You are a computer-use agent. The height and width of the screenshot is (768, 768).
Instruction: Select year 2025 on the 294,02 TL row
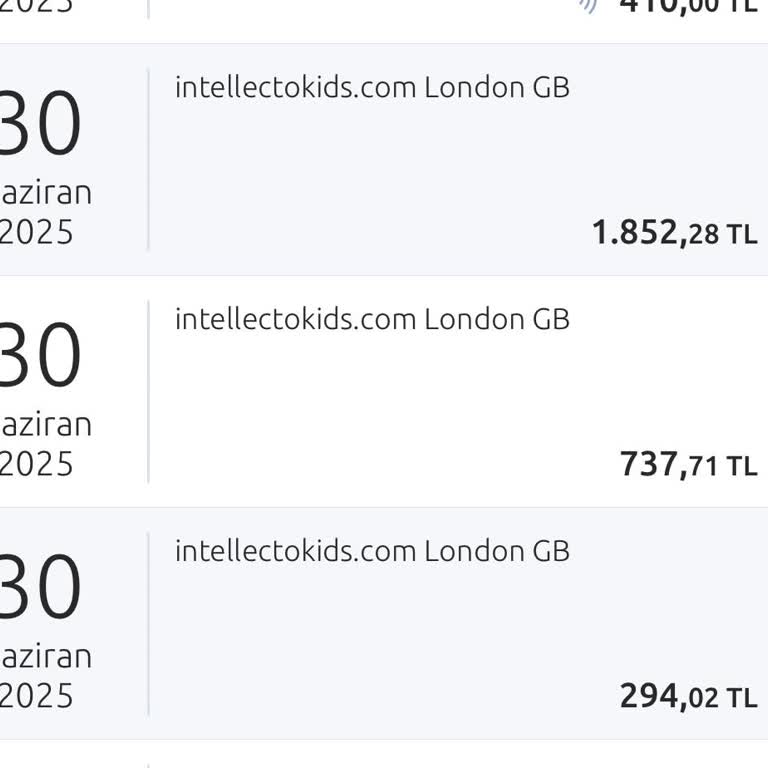click(x=37, y=696)
